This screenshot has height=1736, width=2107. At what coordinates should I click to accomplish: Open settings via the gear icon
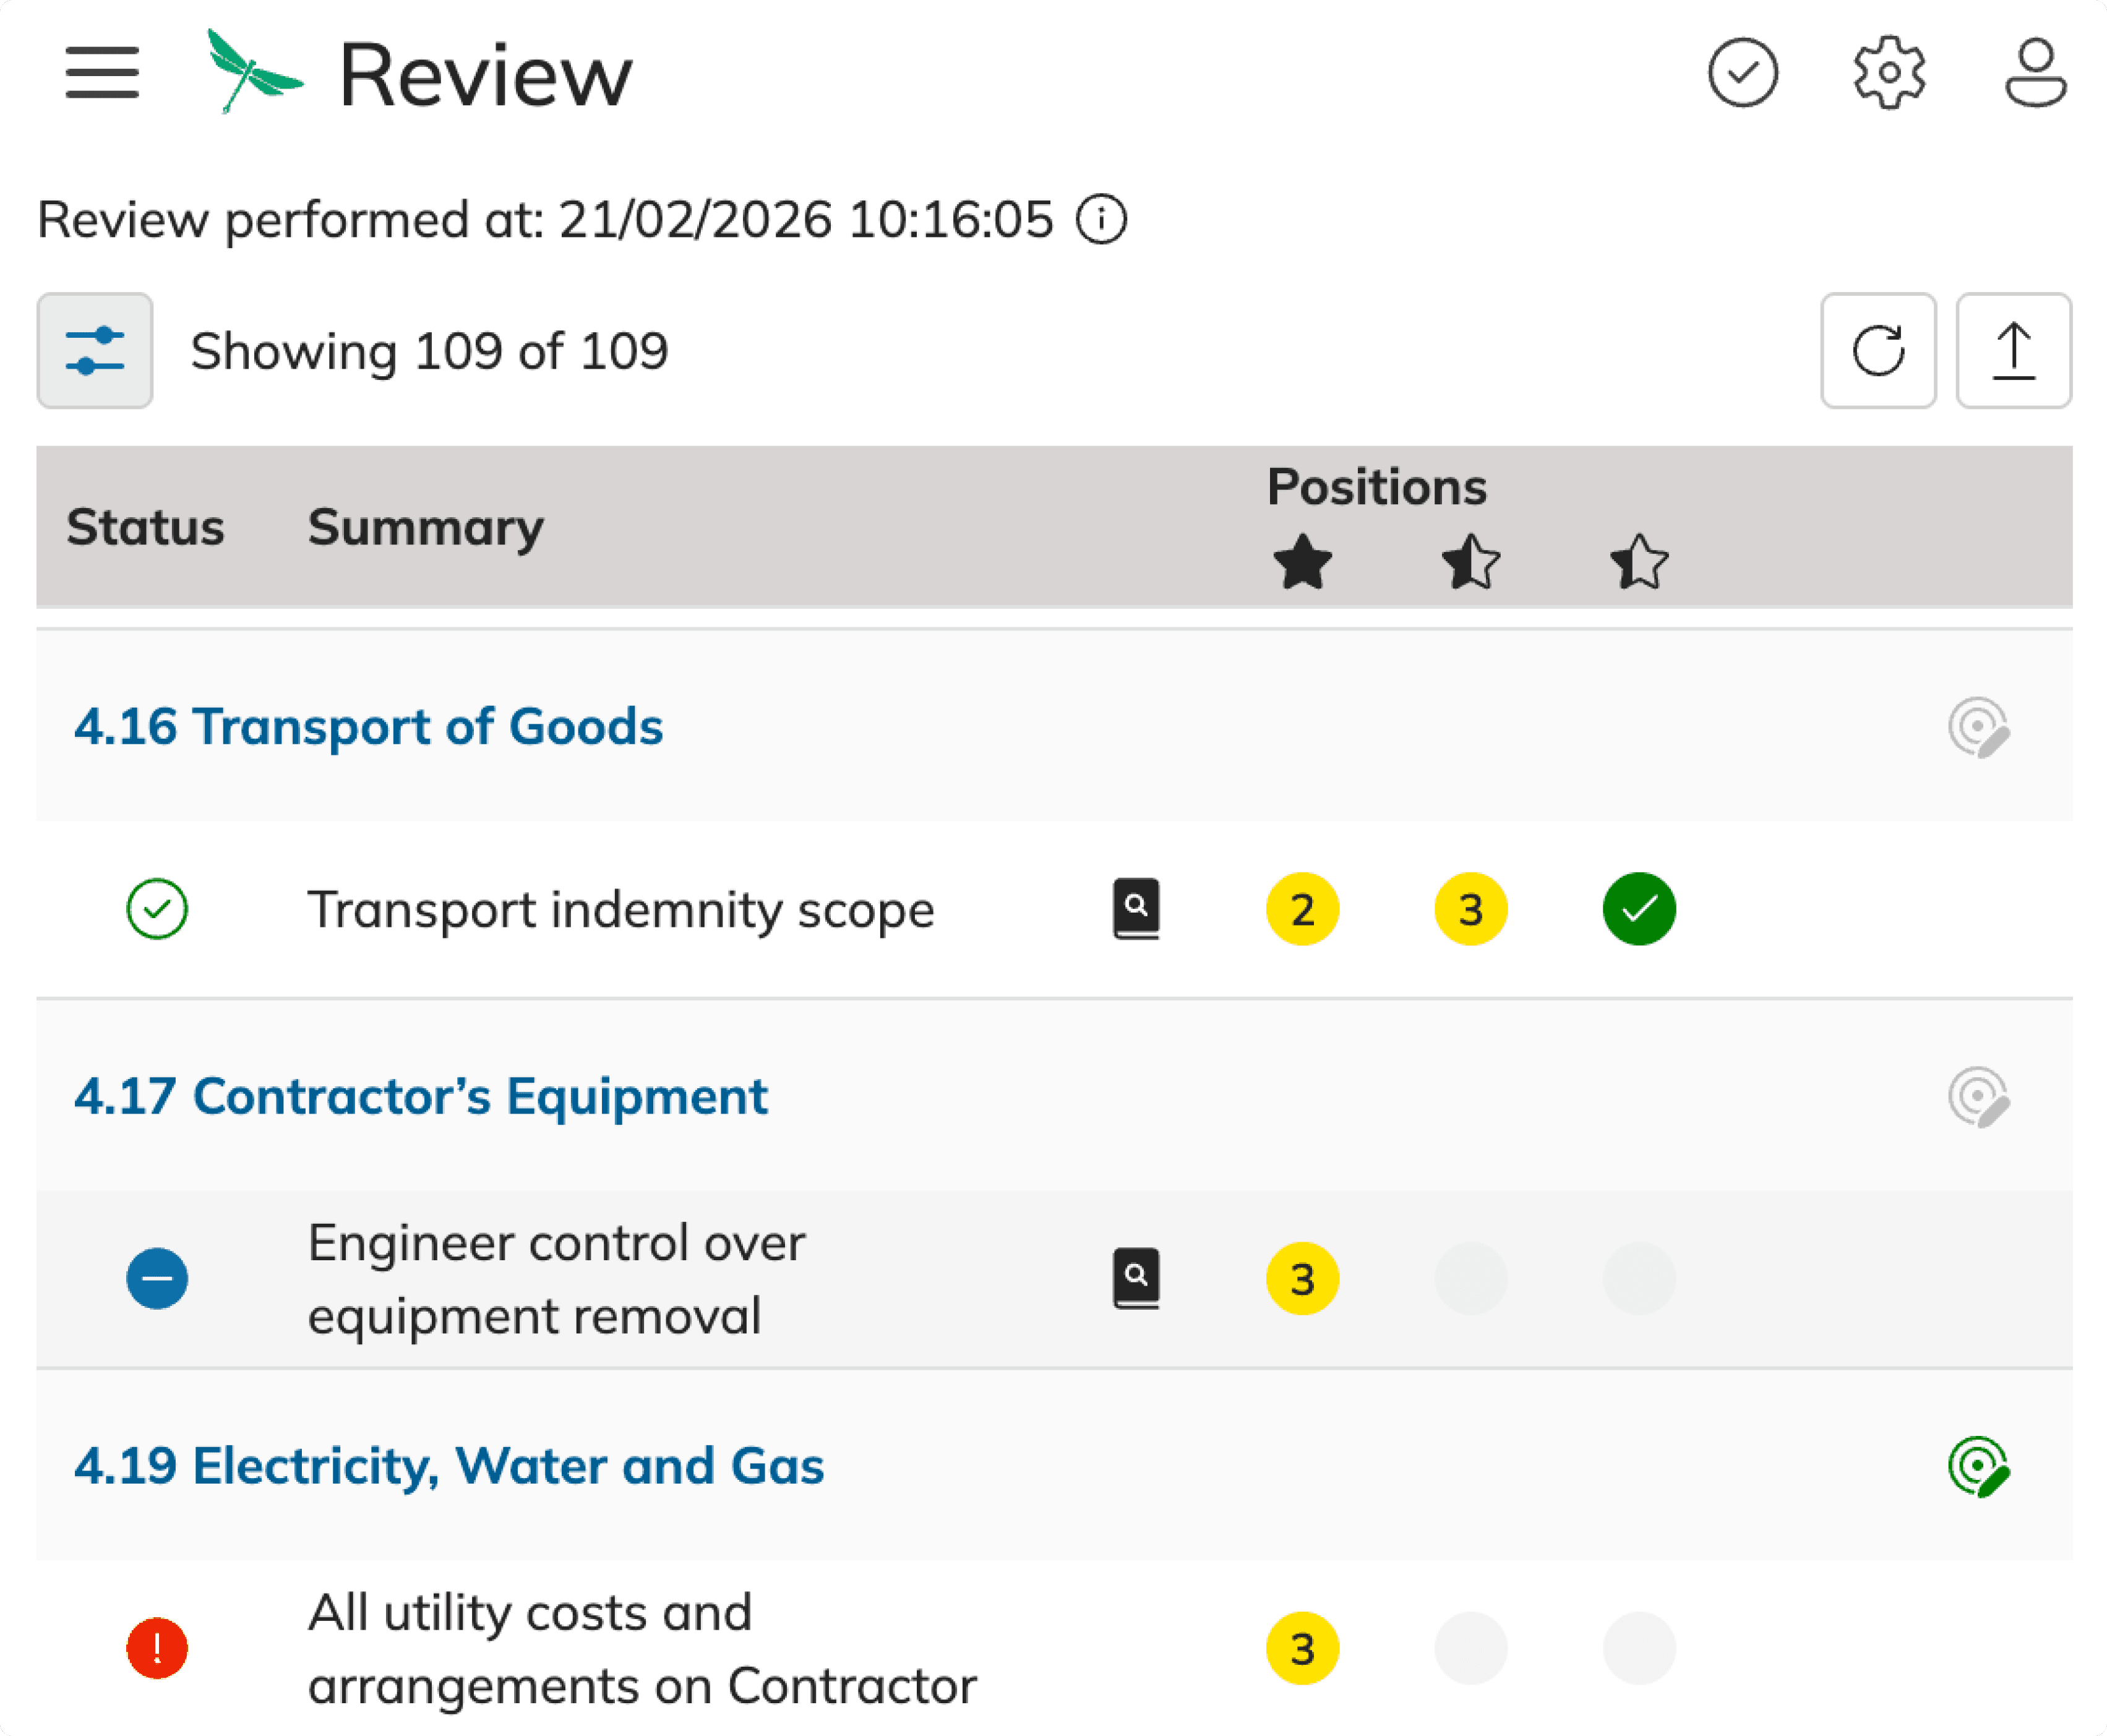click(1888, 73)
